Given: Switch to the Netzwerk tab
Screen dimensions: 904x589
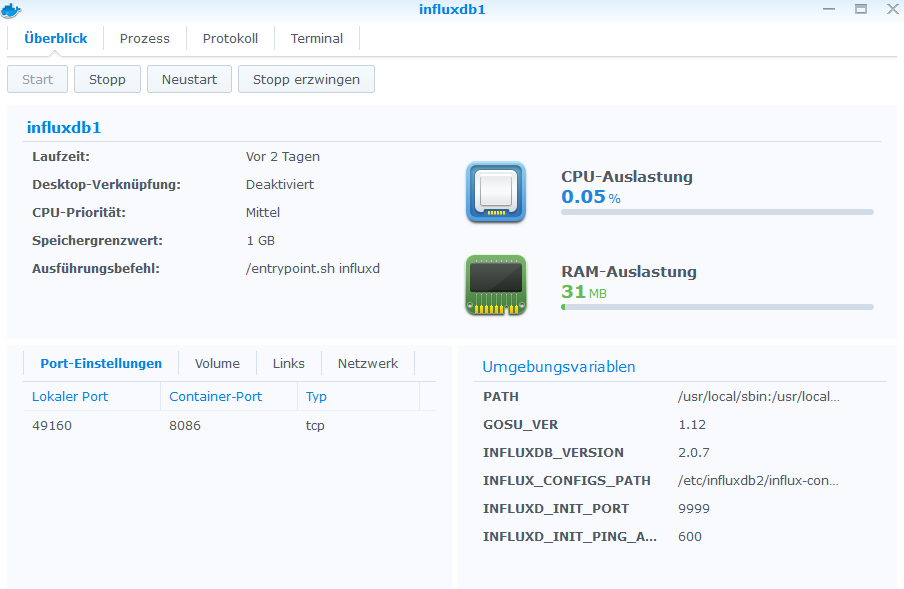Looking at the screenshot, I should click(x=368, y=364).
